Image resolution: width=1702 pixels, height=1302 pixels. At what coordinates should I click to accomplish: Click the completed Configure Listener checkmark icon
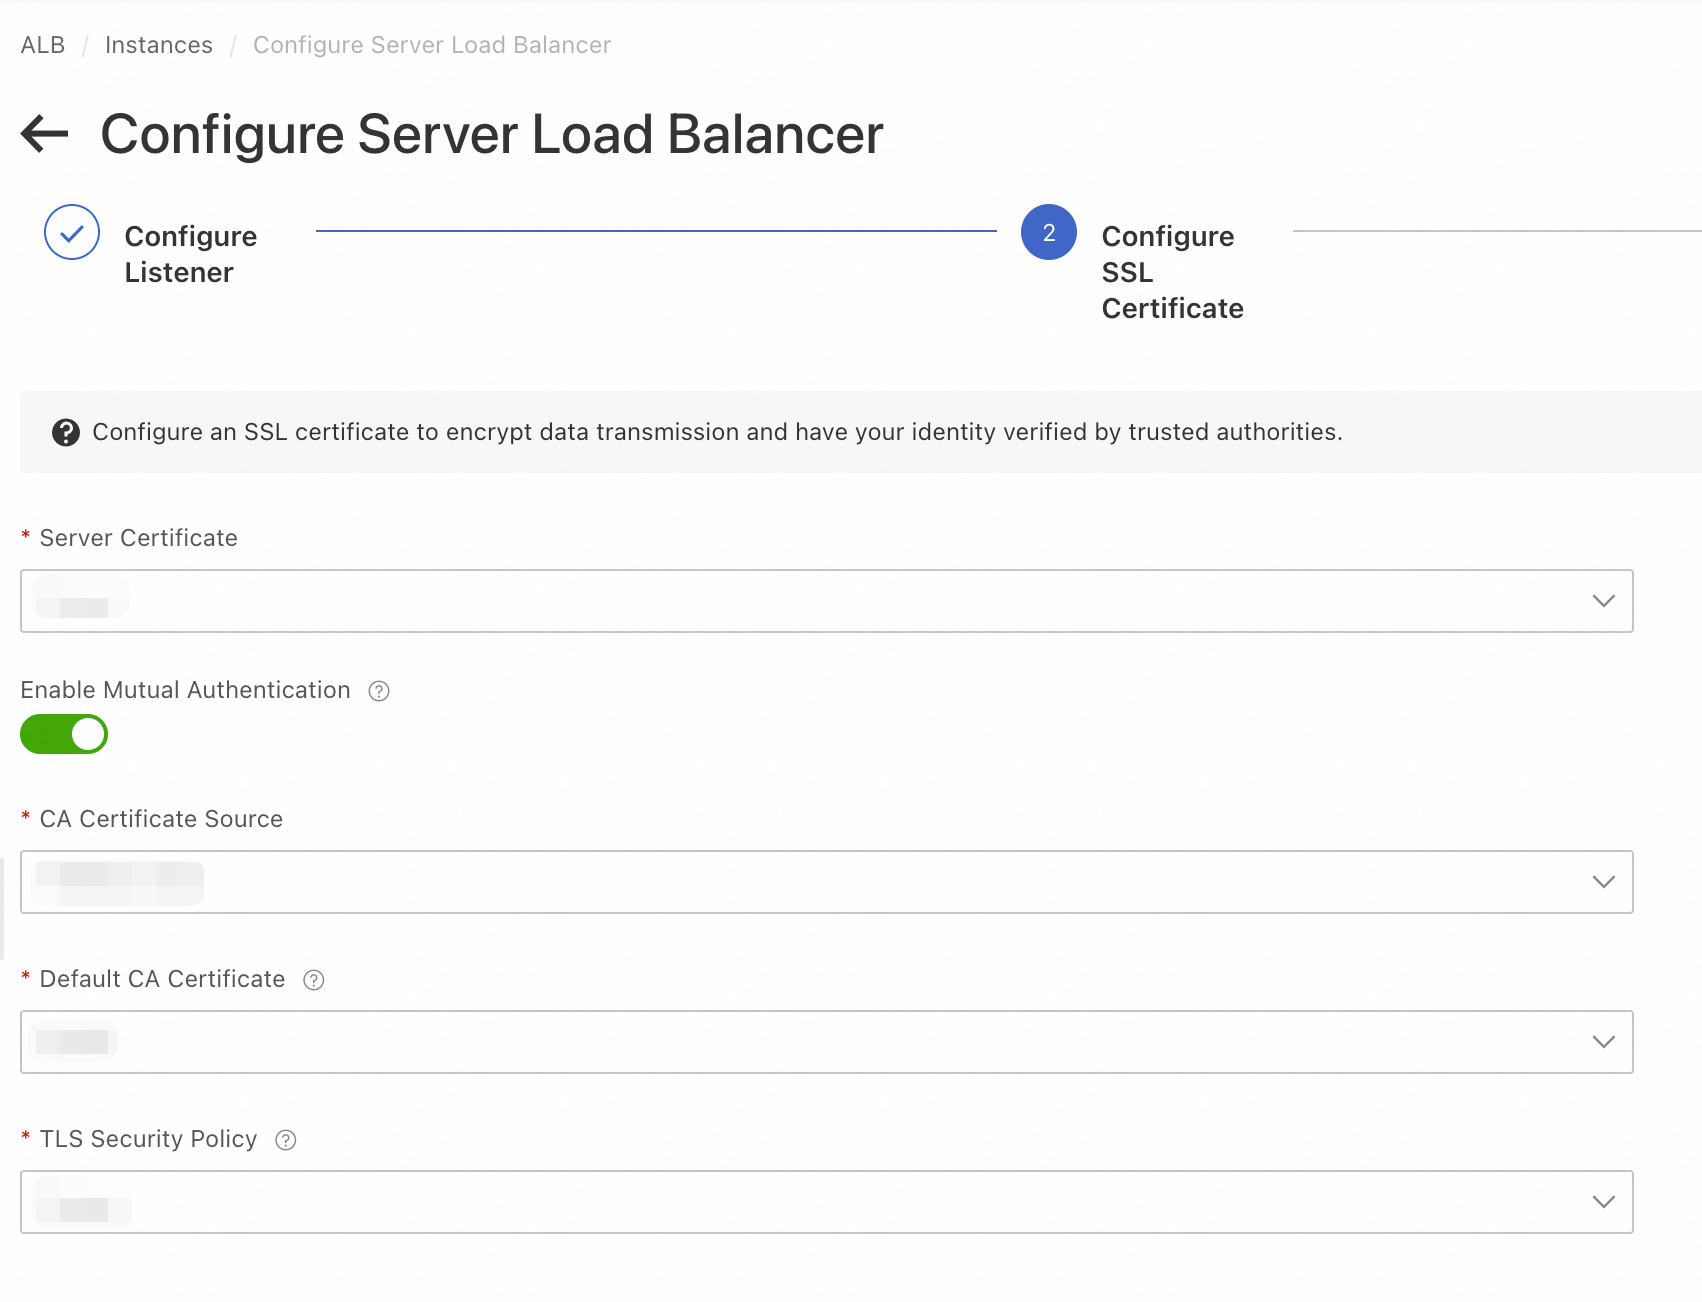[x=72, y=232]
